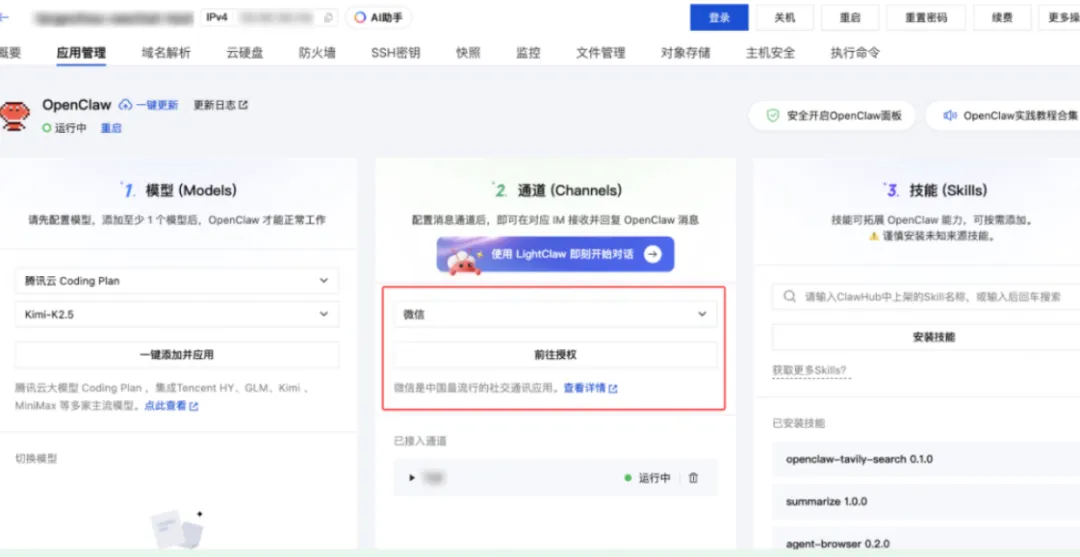Click the search magnifier icon in Skills
Image resolution: width=1080 pixels, height=557 pixels.
[789, 297]
